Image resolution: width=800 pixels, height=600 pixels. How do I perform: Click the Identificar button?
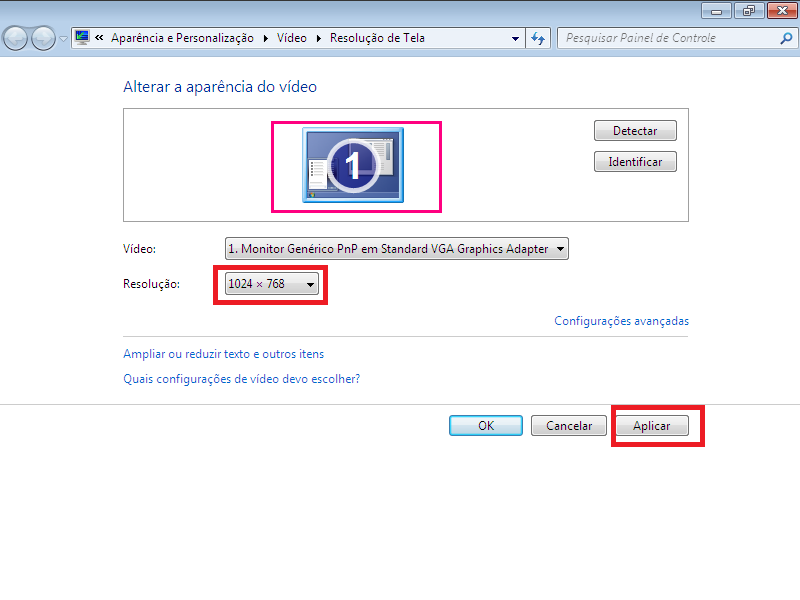click(635, 162)
